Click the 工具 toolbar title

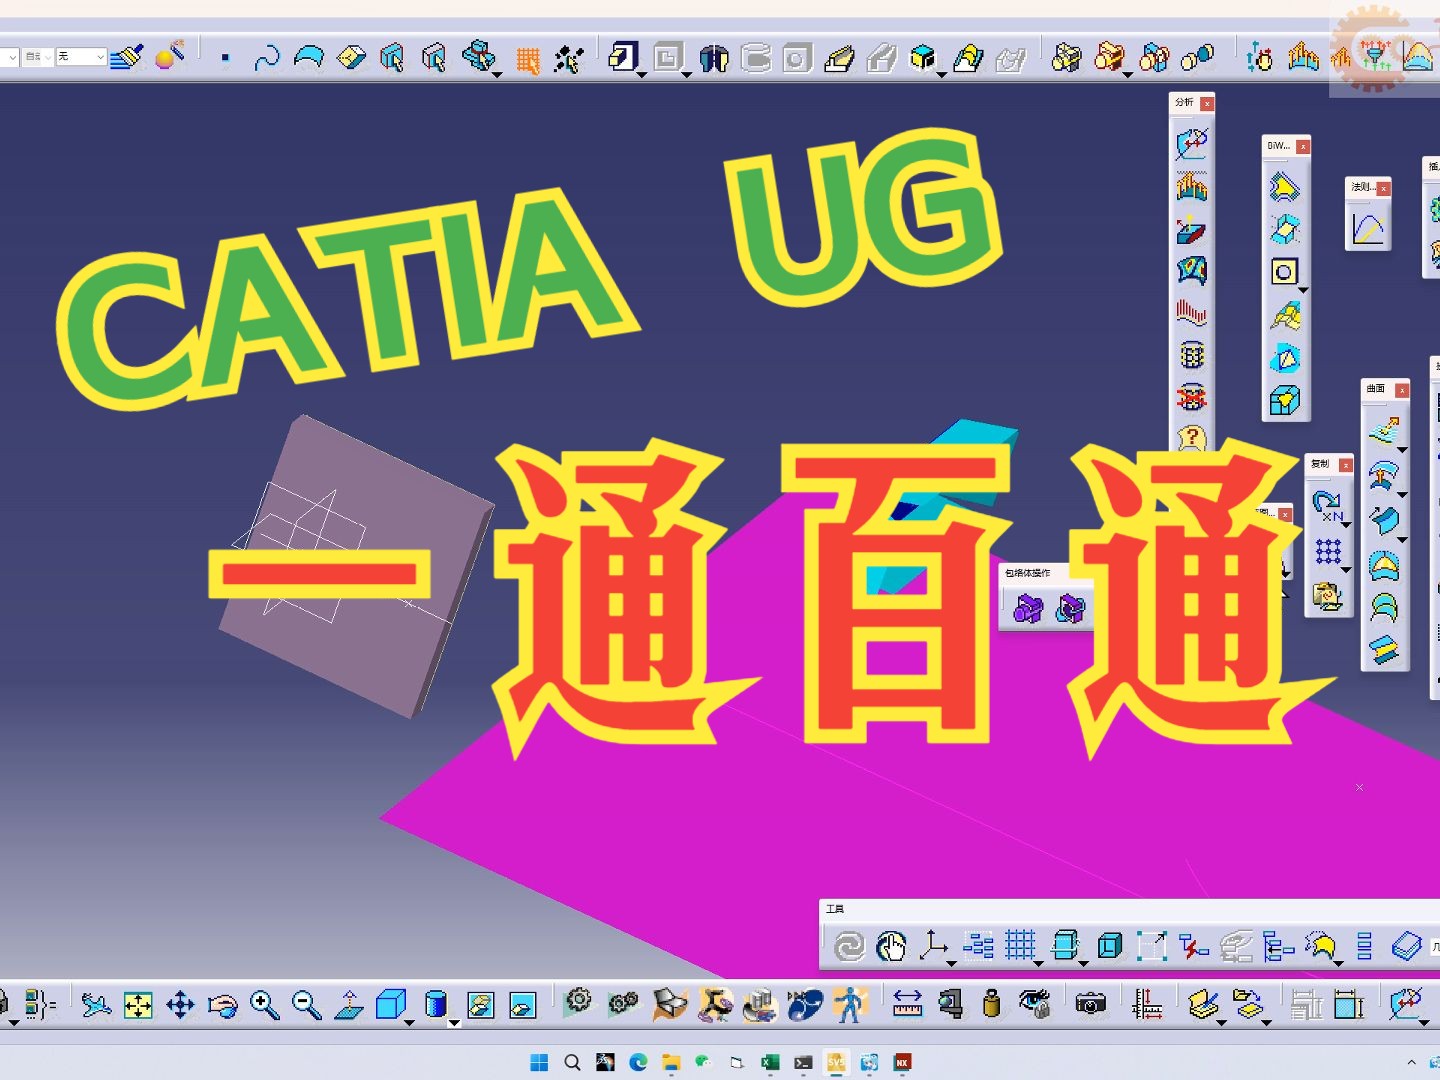tap(835, 909)
